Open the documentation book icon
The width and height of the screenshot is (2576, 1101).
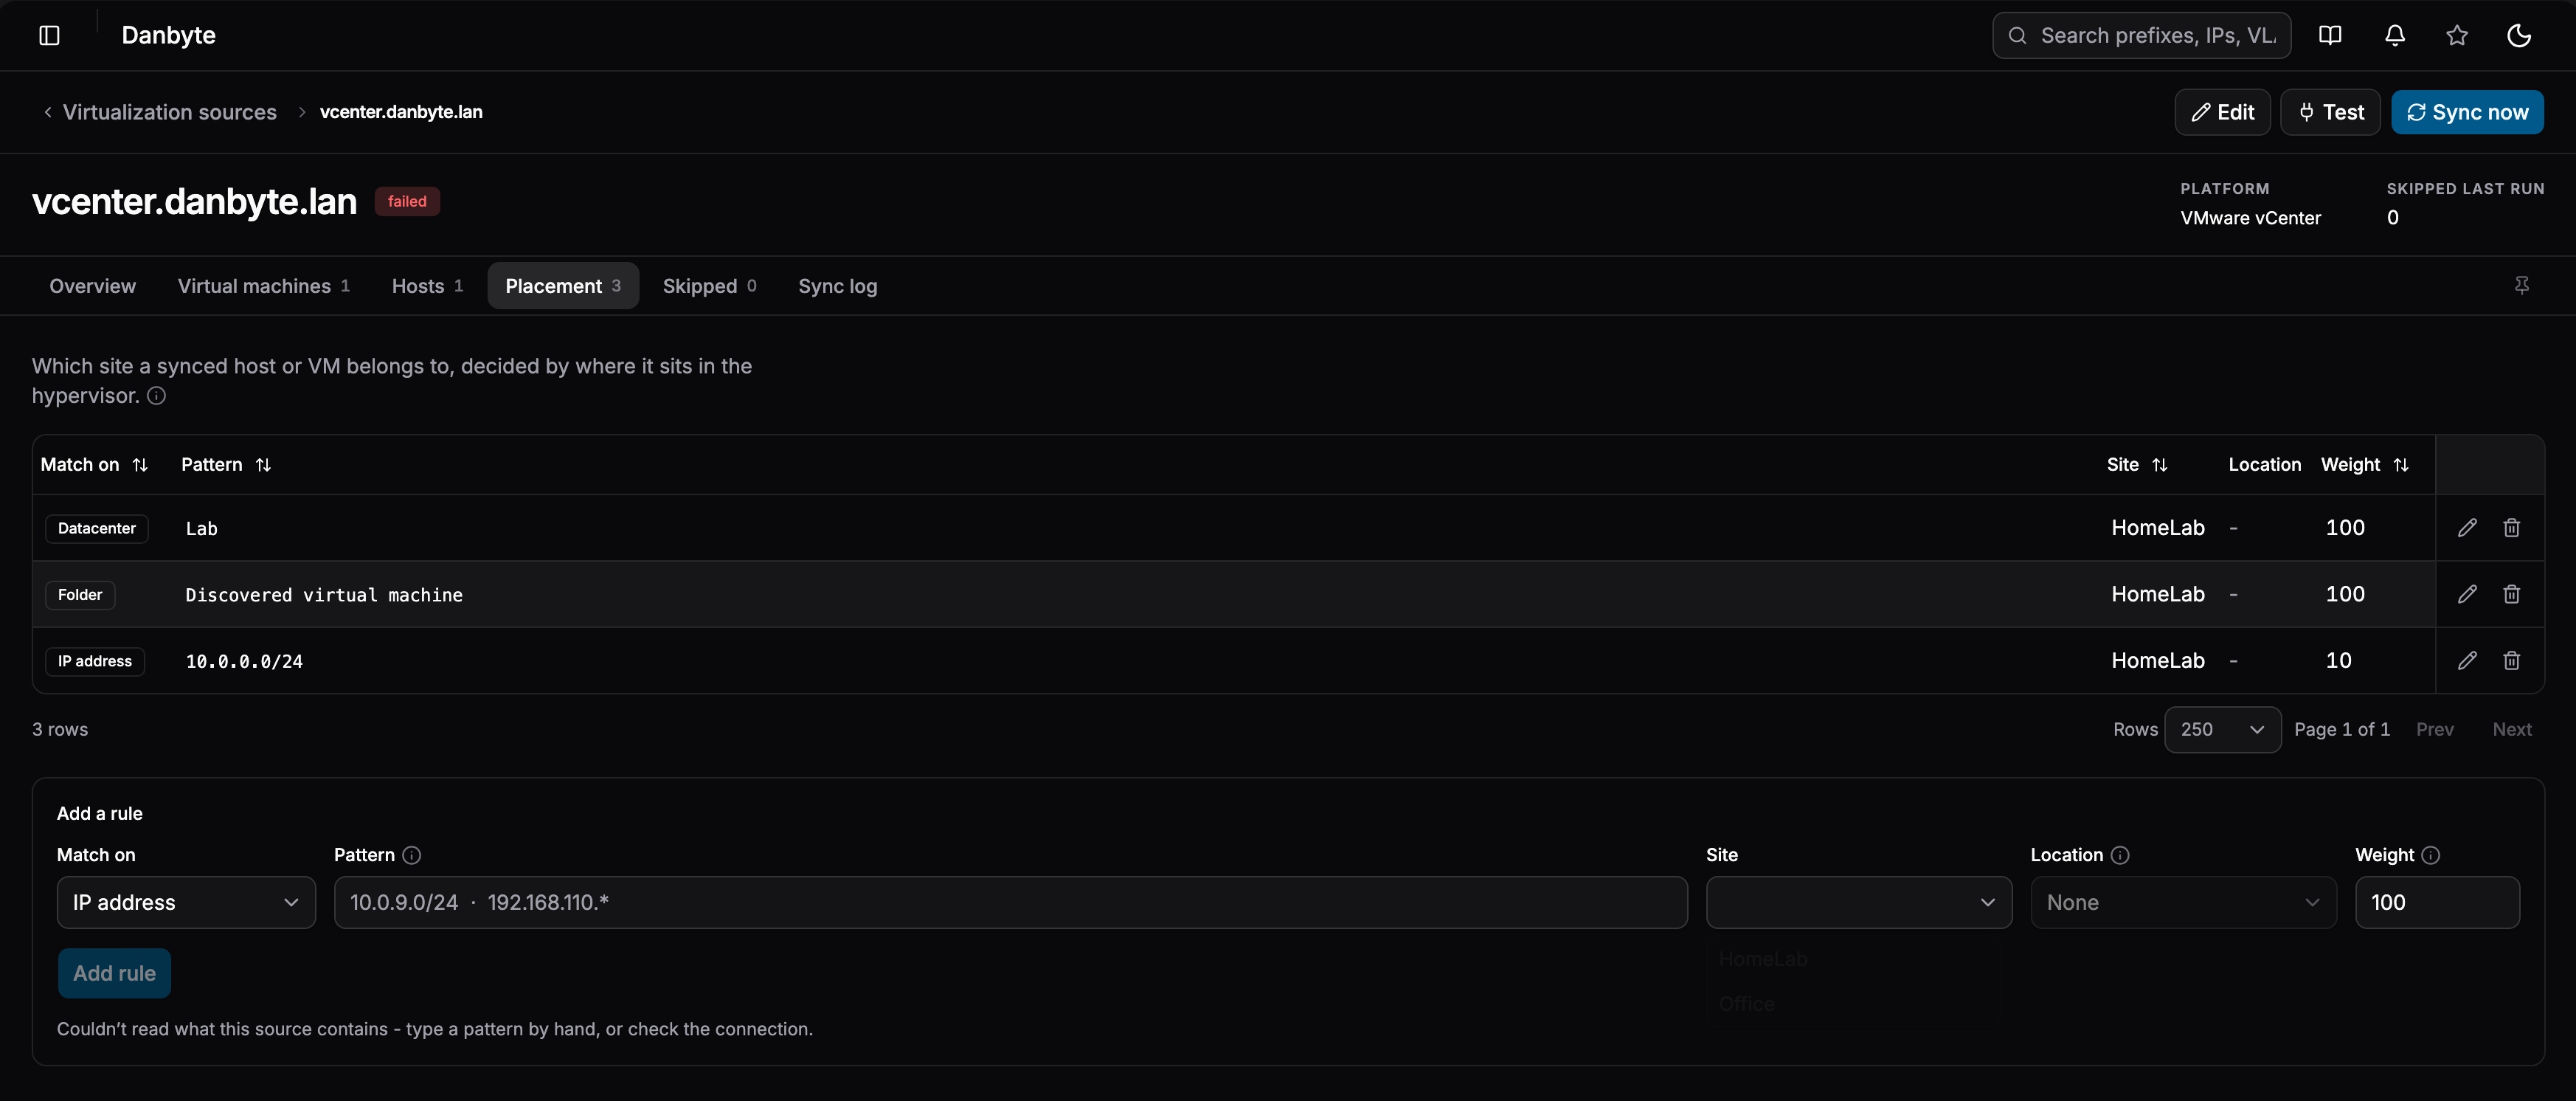coord(2330,35)
